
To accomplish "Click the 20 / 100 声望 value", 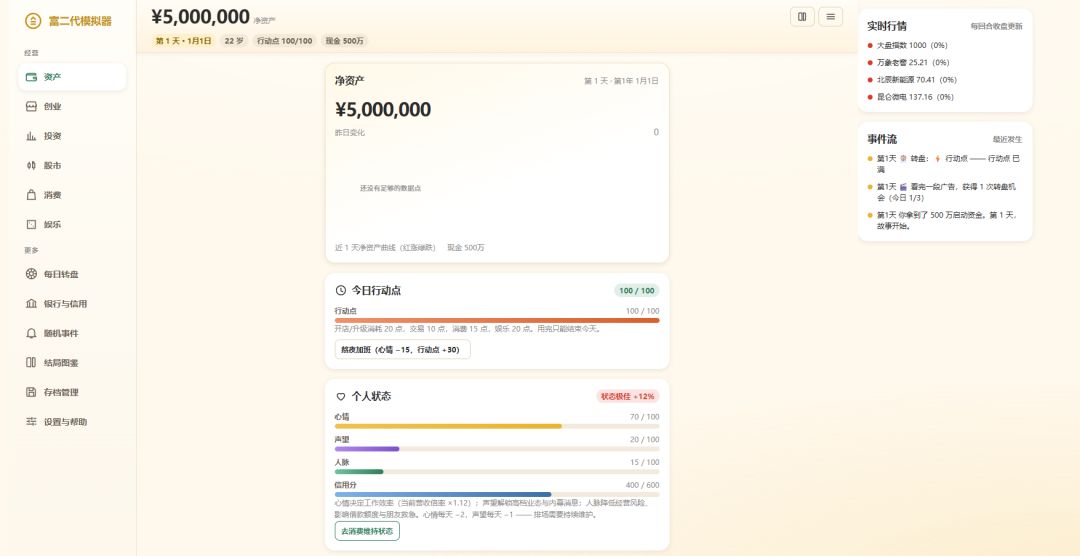I will coord(644,440).
